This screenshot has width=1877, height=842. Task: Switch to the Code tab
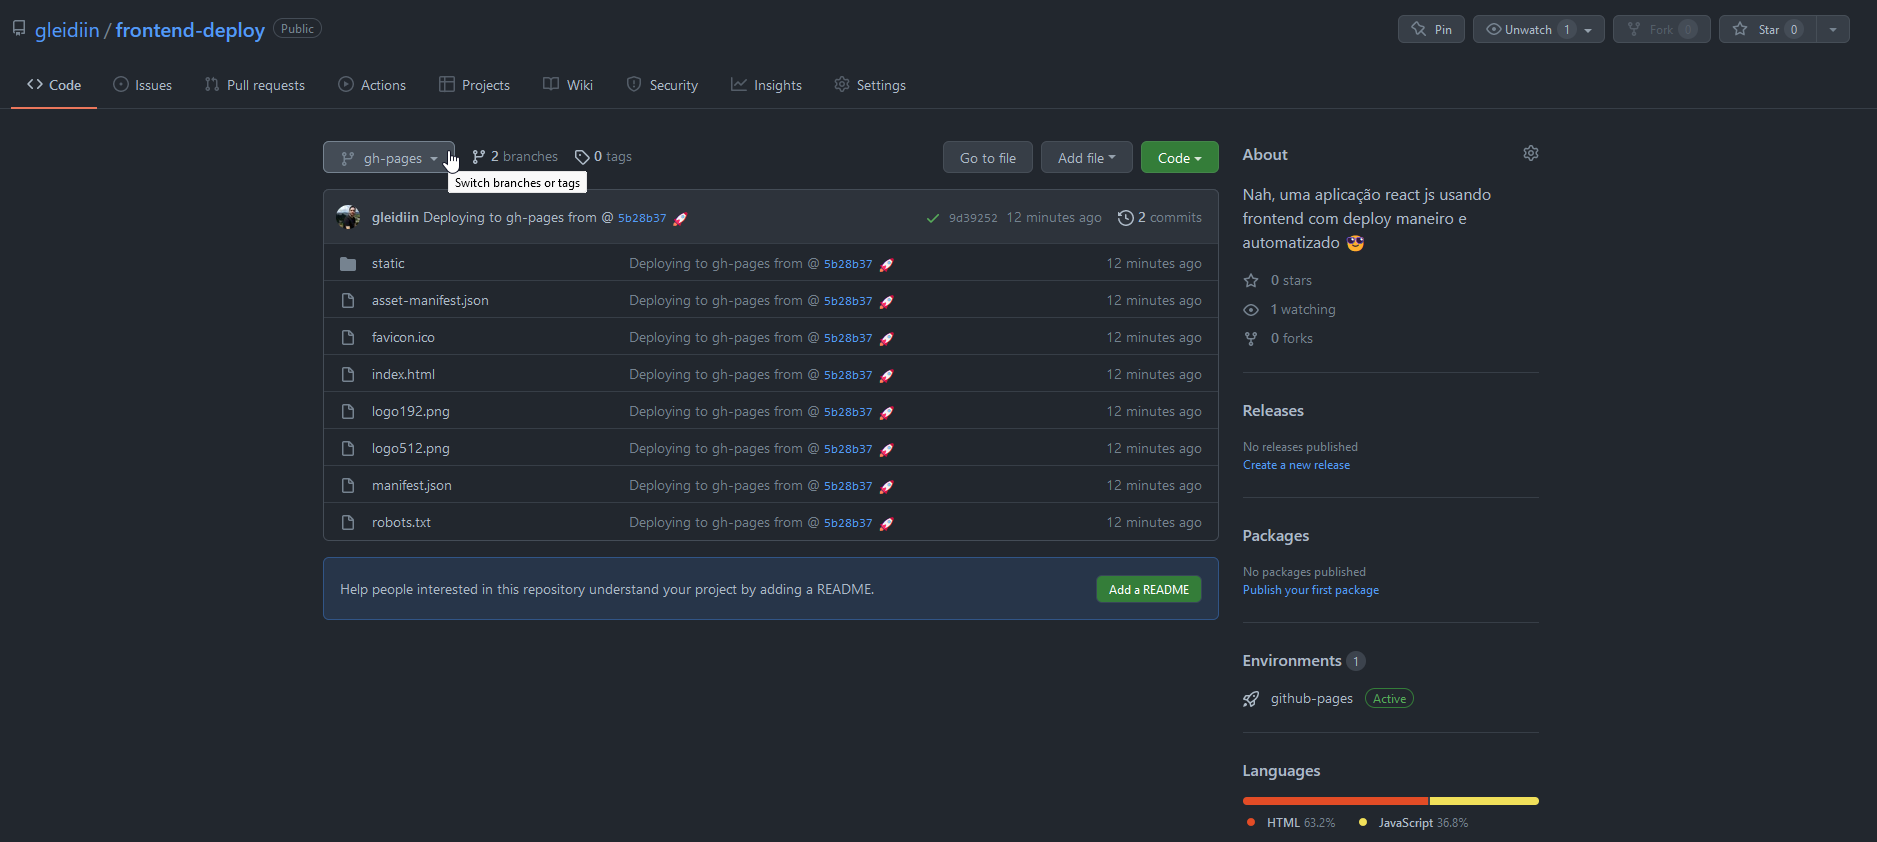coord(54,85)
